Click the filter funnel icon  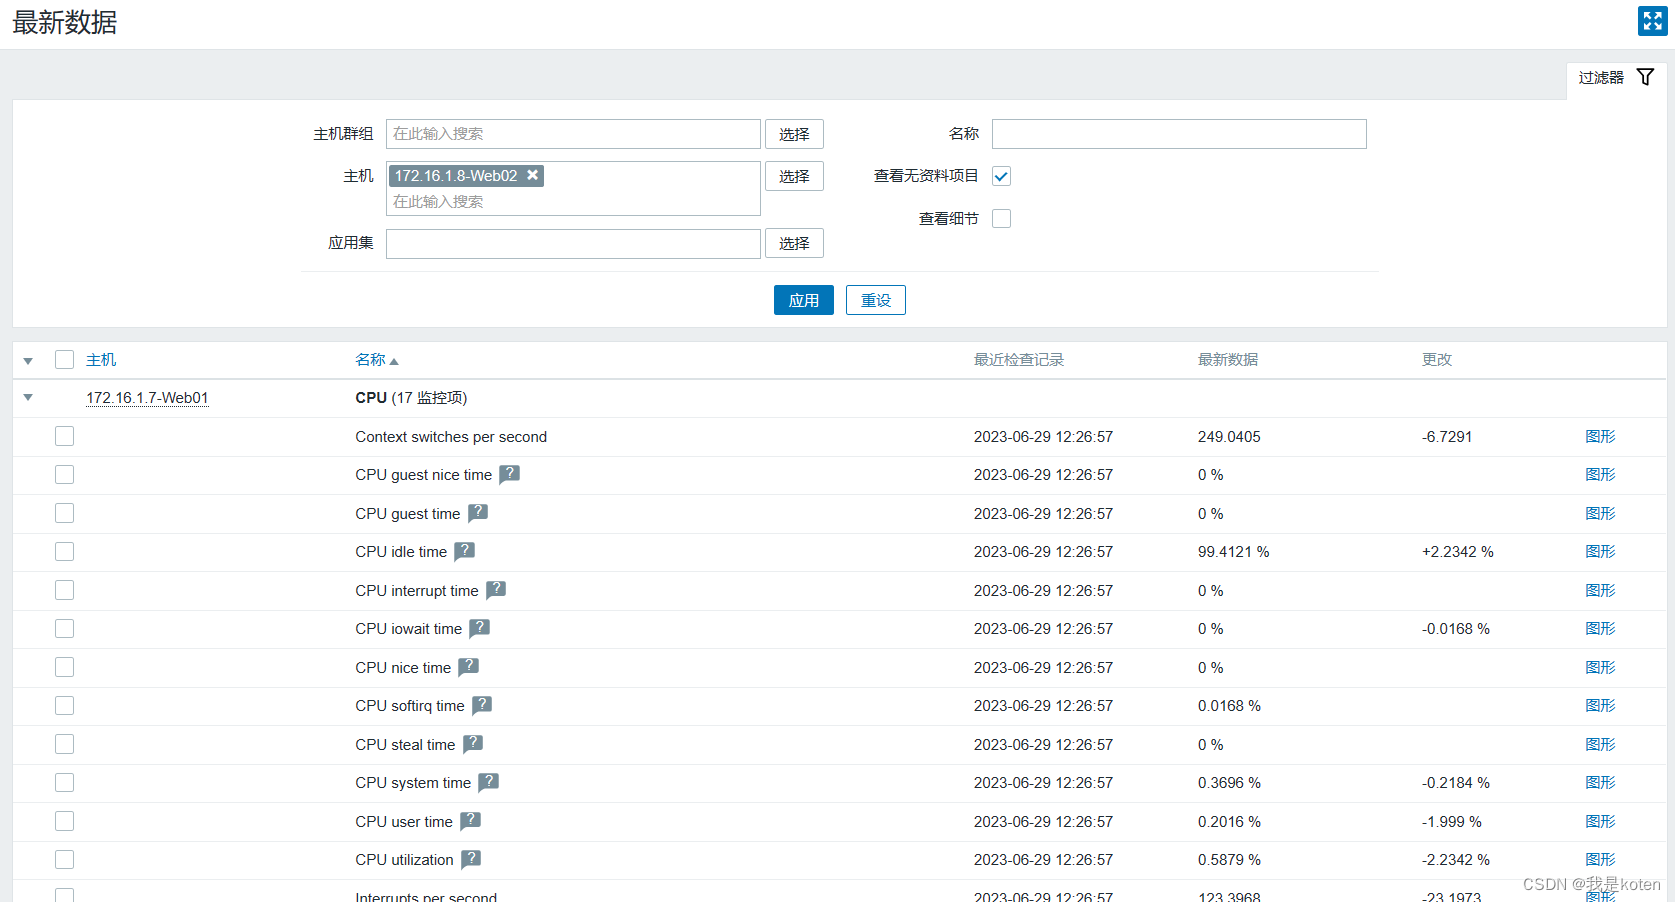[1645, 77]
